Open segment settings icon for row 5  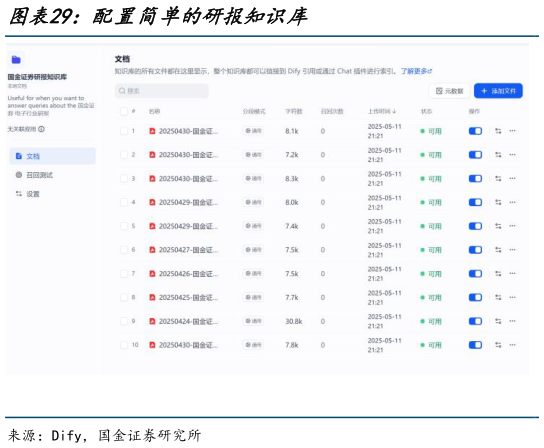coord(498,226)
